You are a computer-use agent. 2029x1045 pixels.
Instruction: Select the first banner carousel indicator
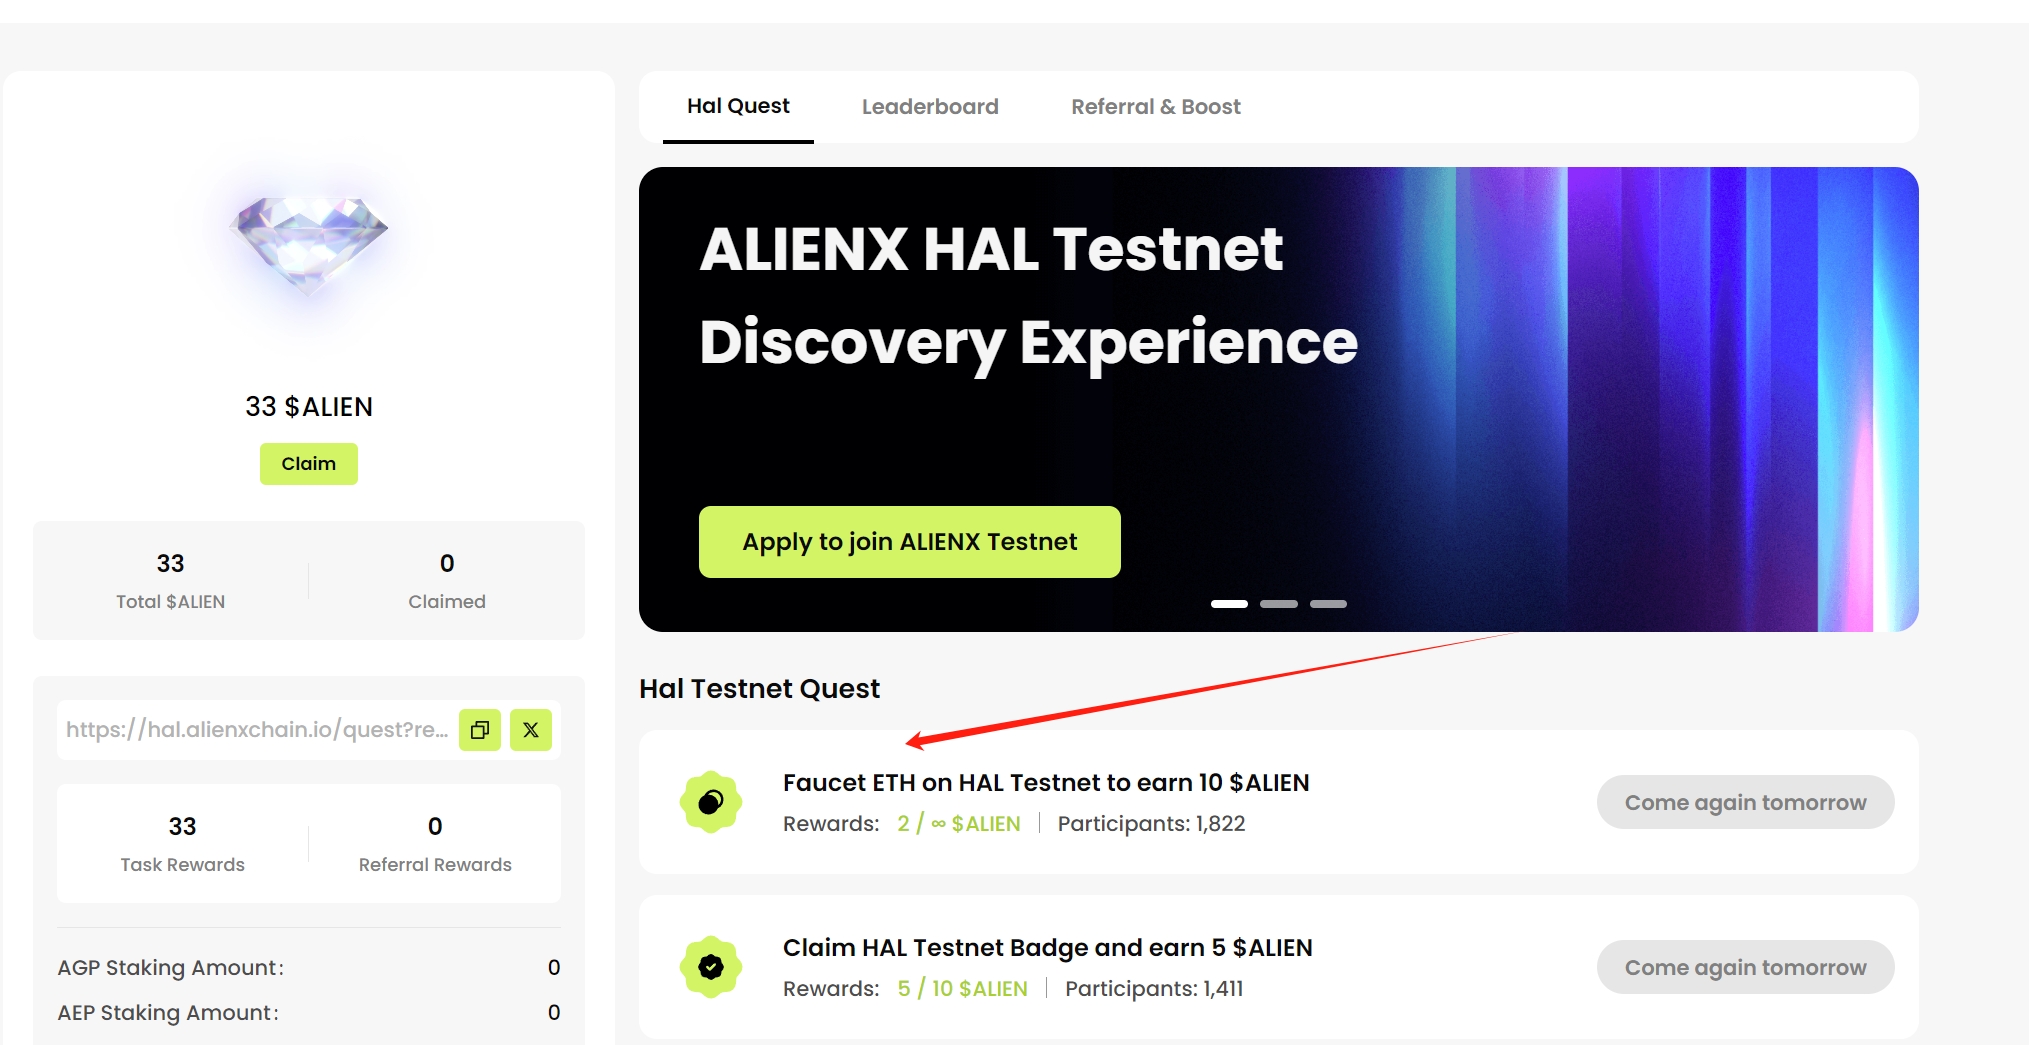(x=1229, y=604)
